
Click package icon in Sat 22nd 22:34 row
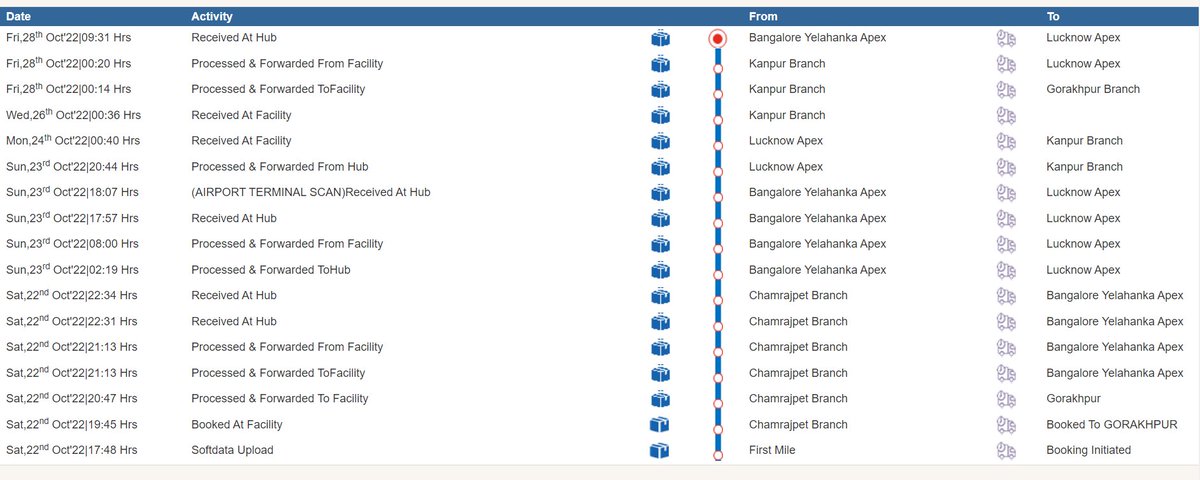tap(660, 296)
